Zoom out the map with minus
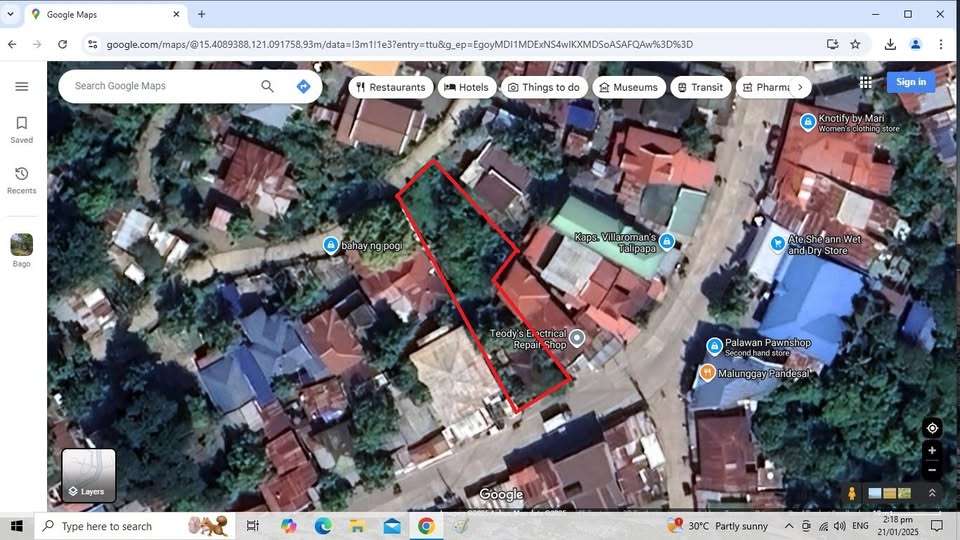 (x=932, y=470)
